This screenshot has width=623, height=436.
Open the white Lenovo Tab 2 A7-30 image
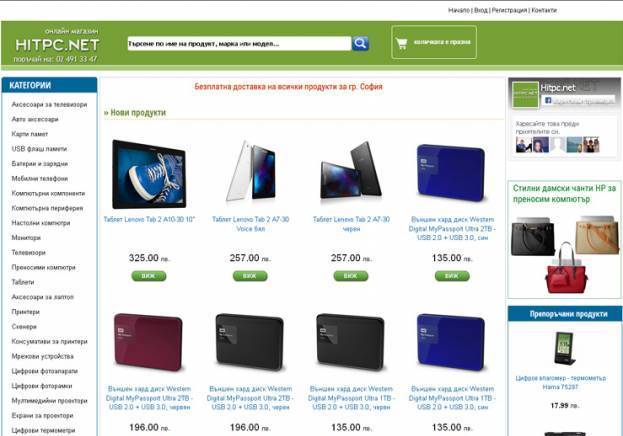[x=251, y=170]
